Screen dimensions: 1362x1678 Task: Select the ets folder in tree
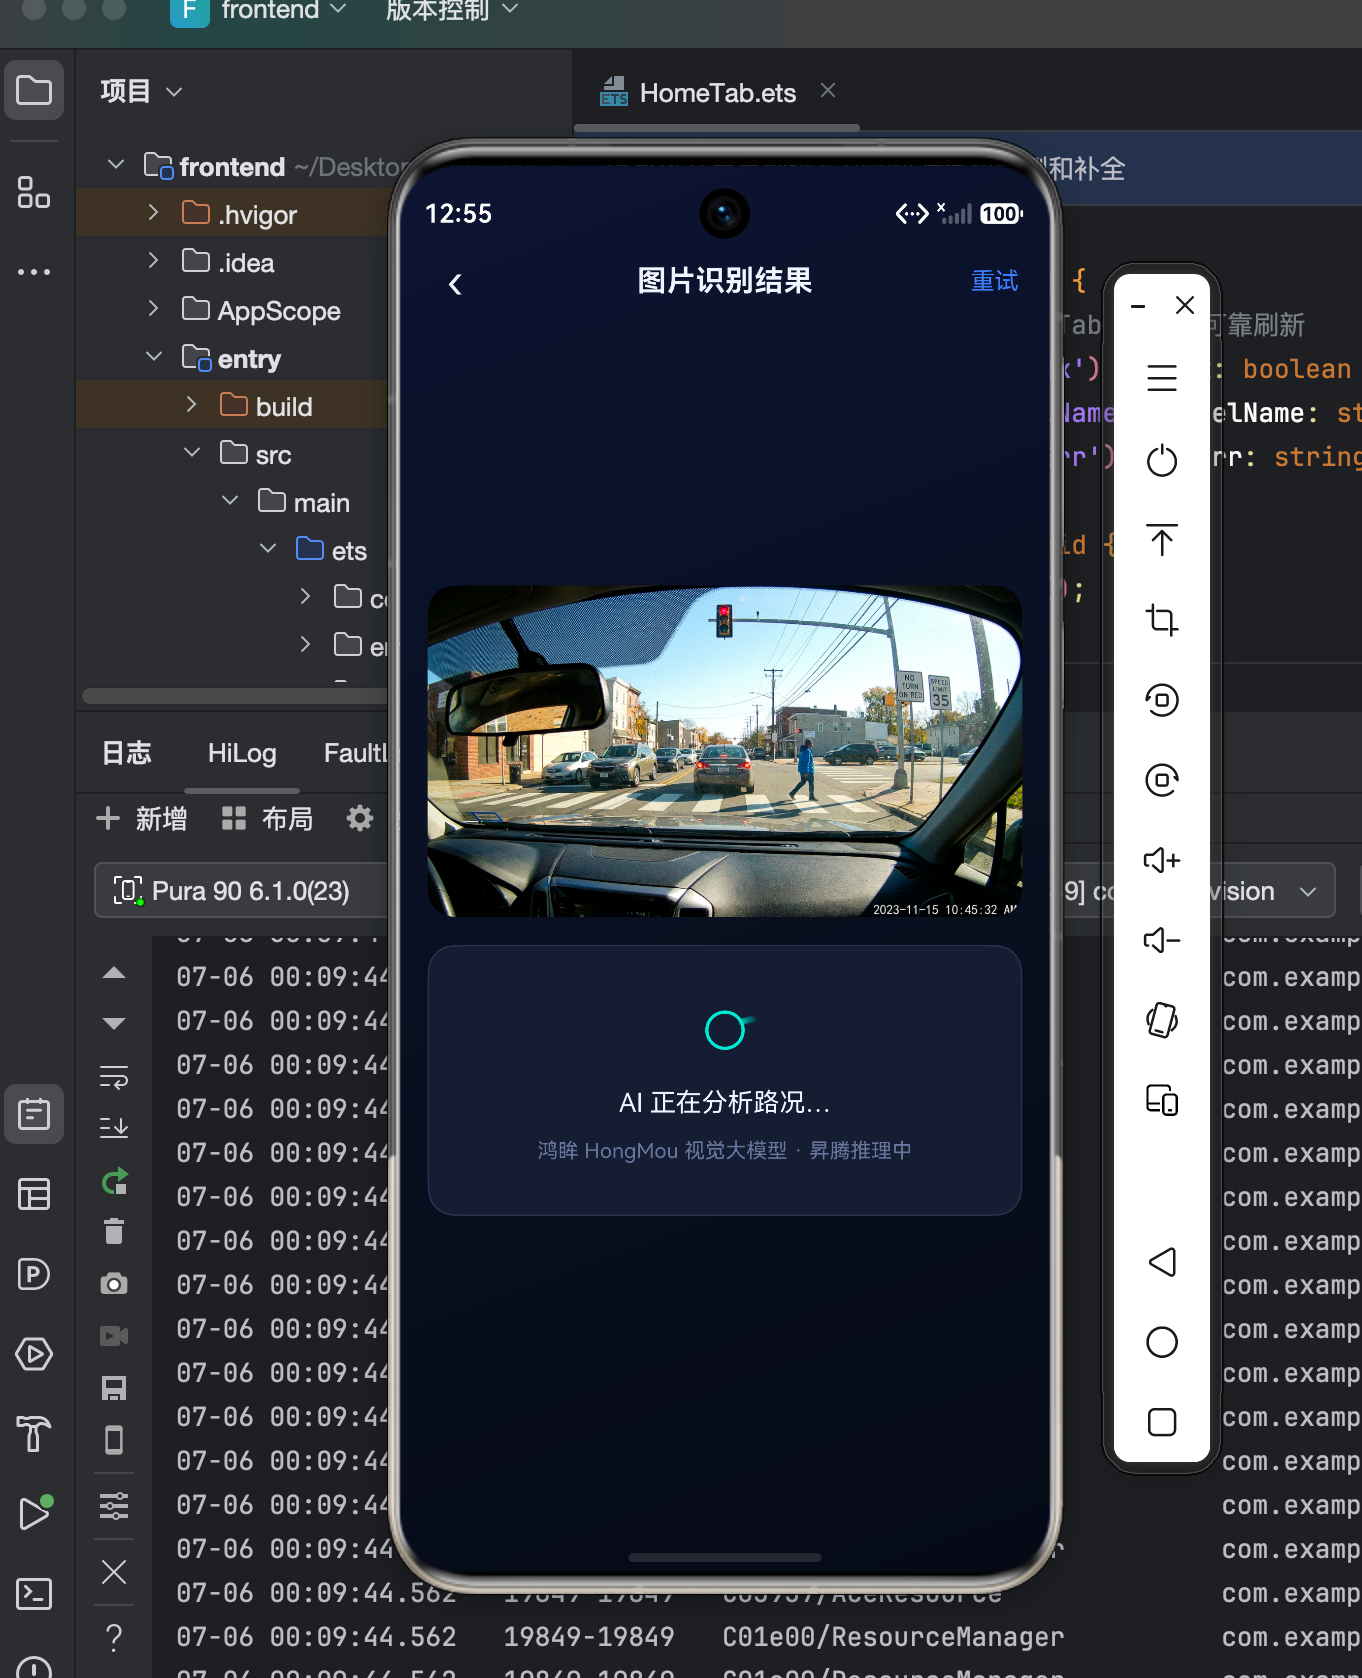(x=331, y=550)
